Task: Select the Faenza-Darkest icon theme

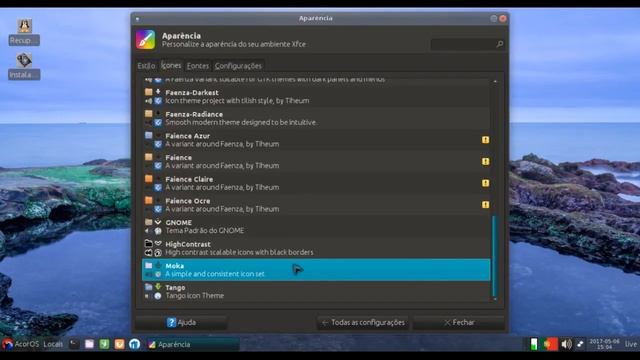Action: point(316,97)
